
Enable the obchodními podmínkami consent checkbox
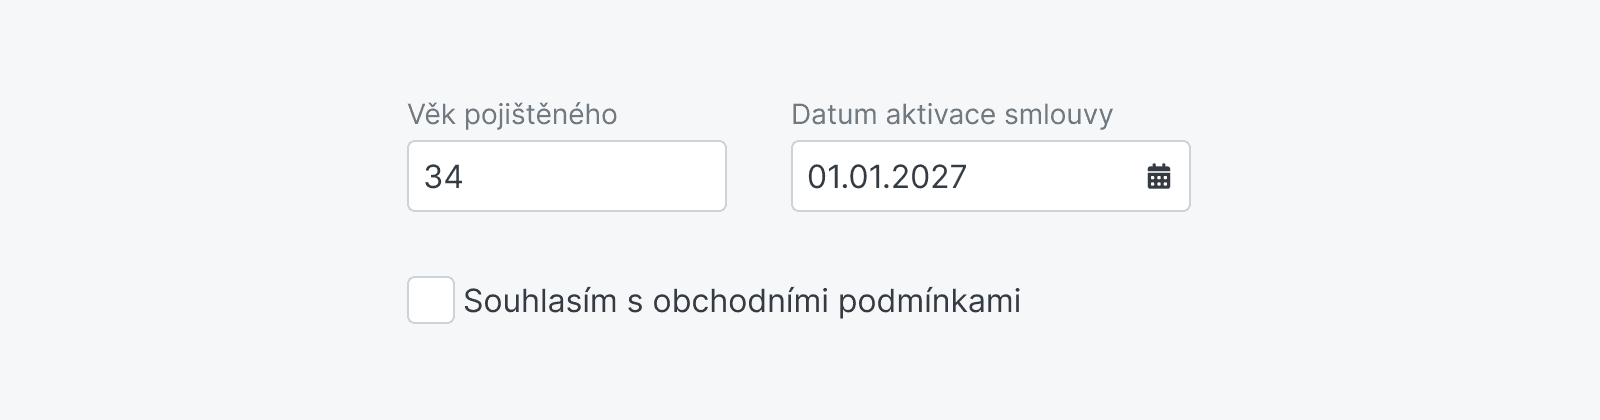(x=431, y=300)
